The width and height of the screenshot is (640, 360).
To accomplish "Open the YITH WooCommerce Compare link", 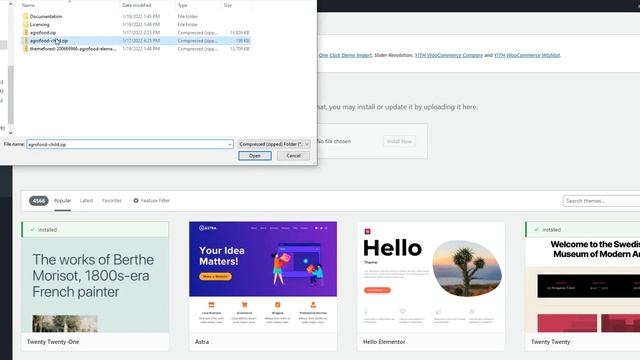I will coord(449,55).
